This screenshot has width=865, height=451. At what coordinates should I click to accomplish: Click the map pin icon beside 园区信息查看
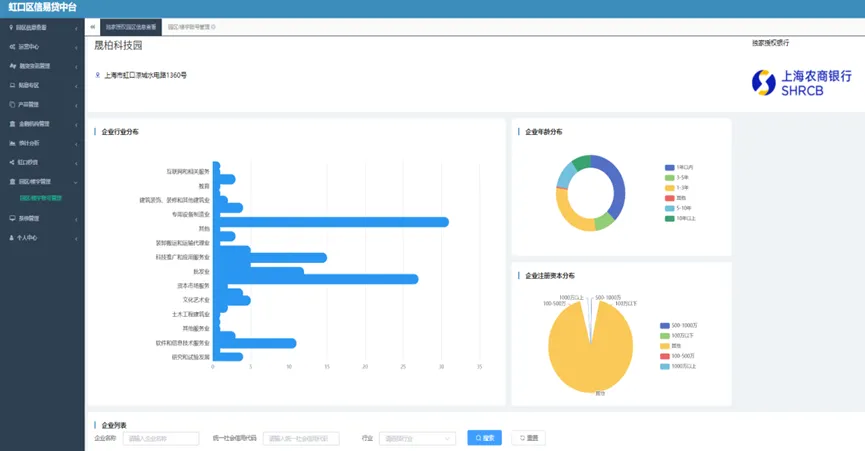click(x=11, y=27)
